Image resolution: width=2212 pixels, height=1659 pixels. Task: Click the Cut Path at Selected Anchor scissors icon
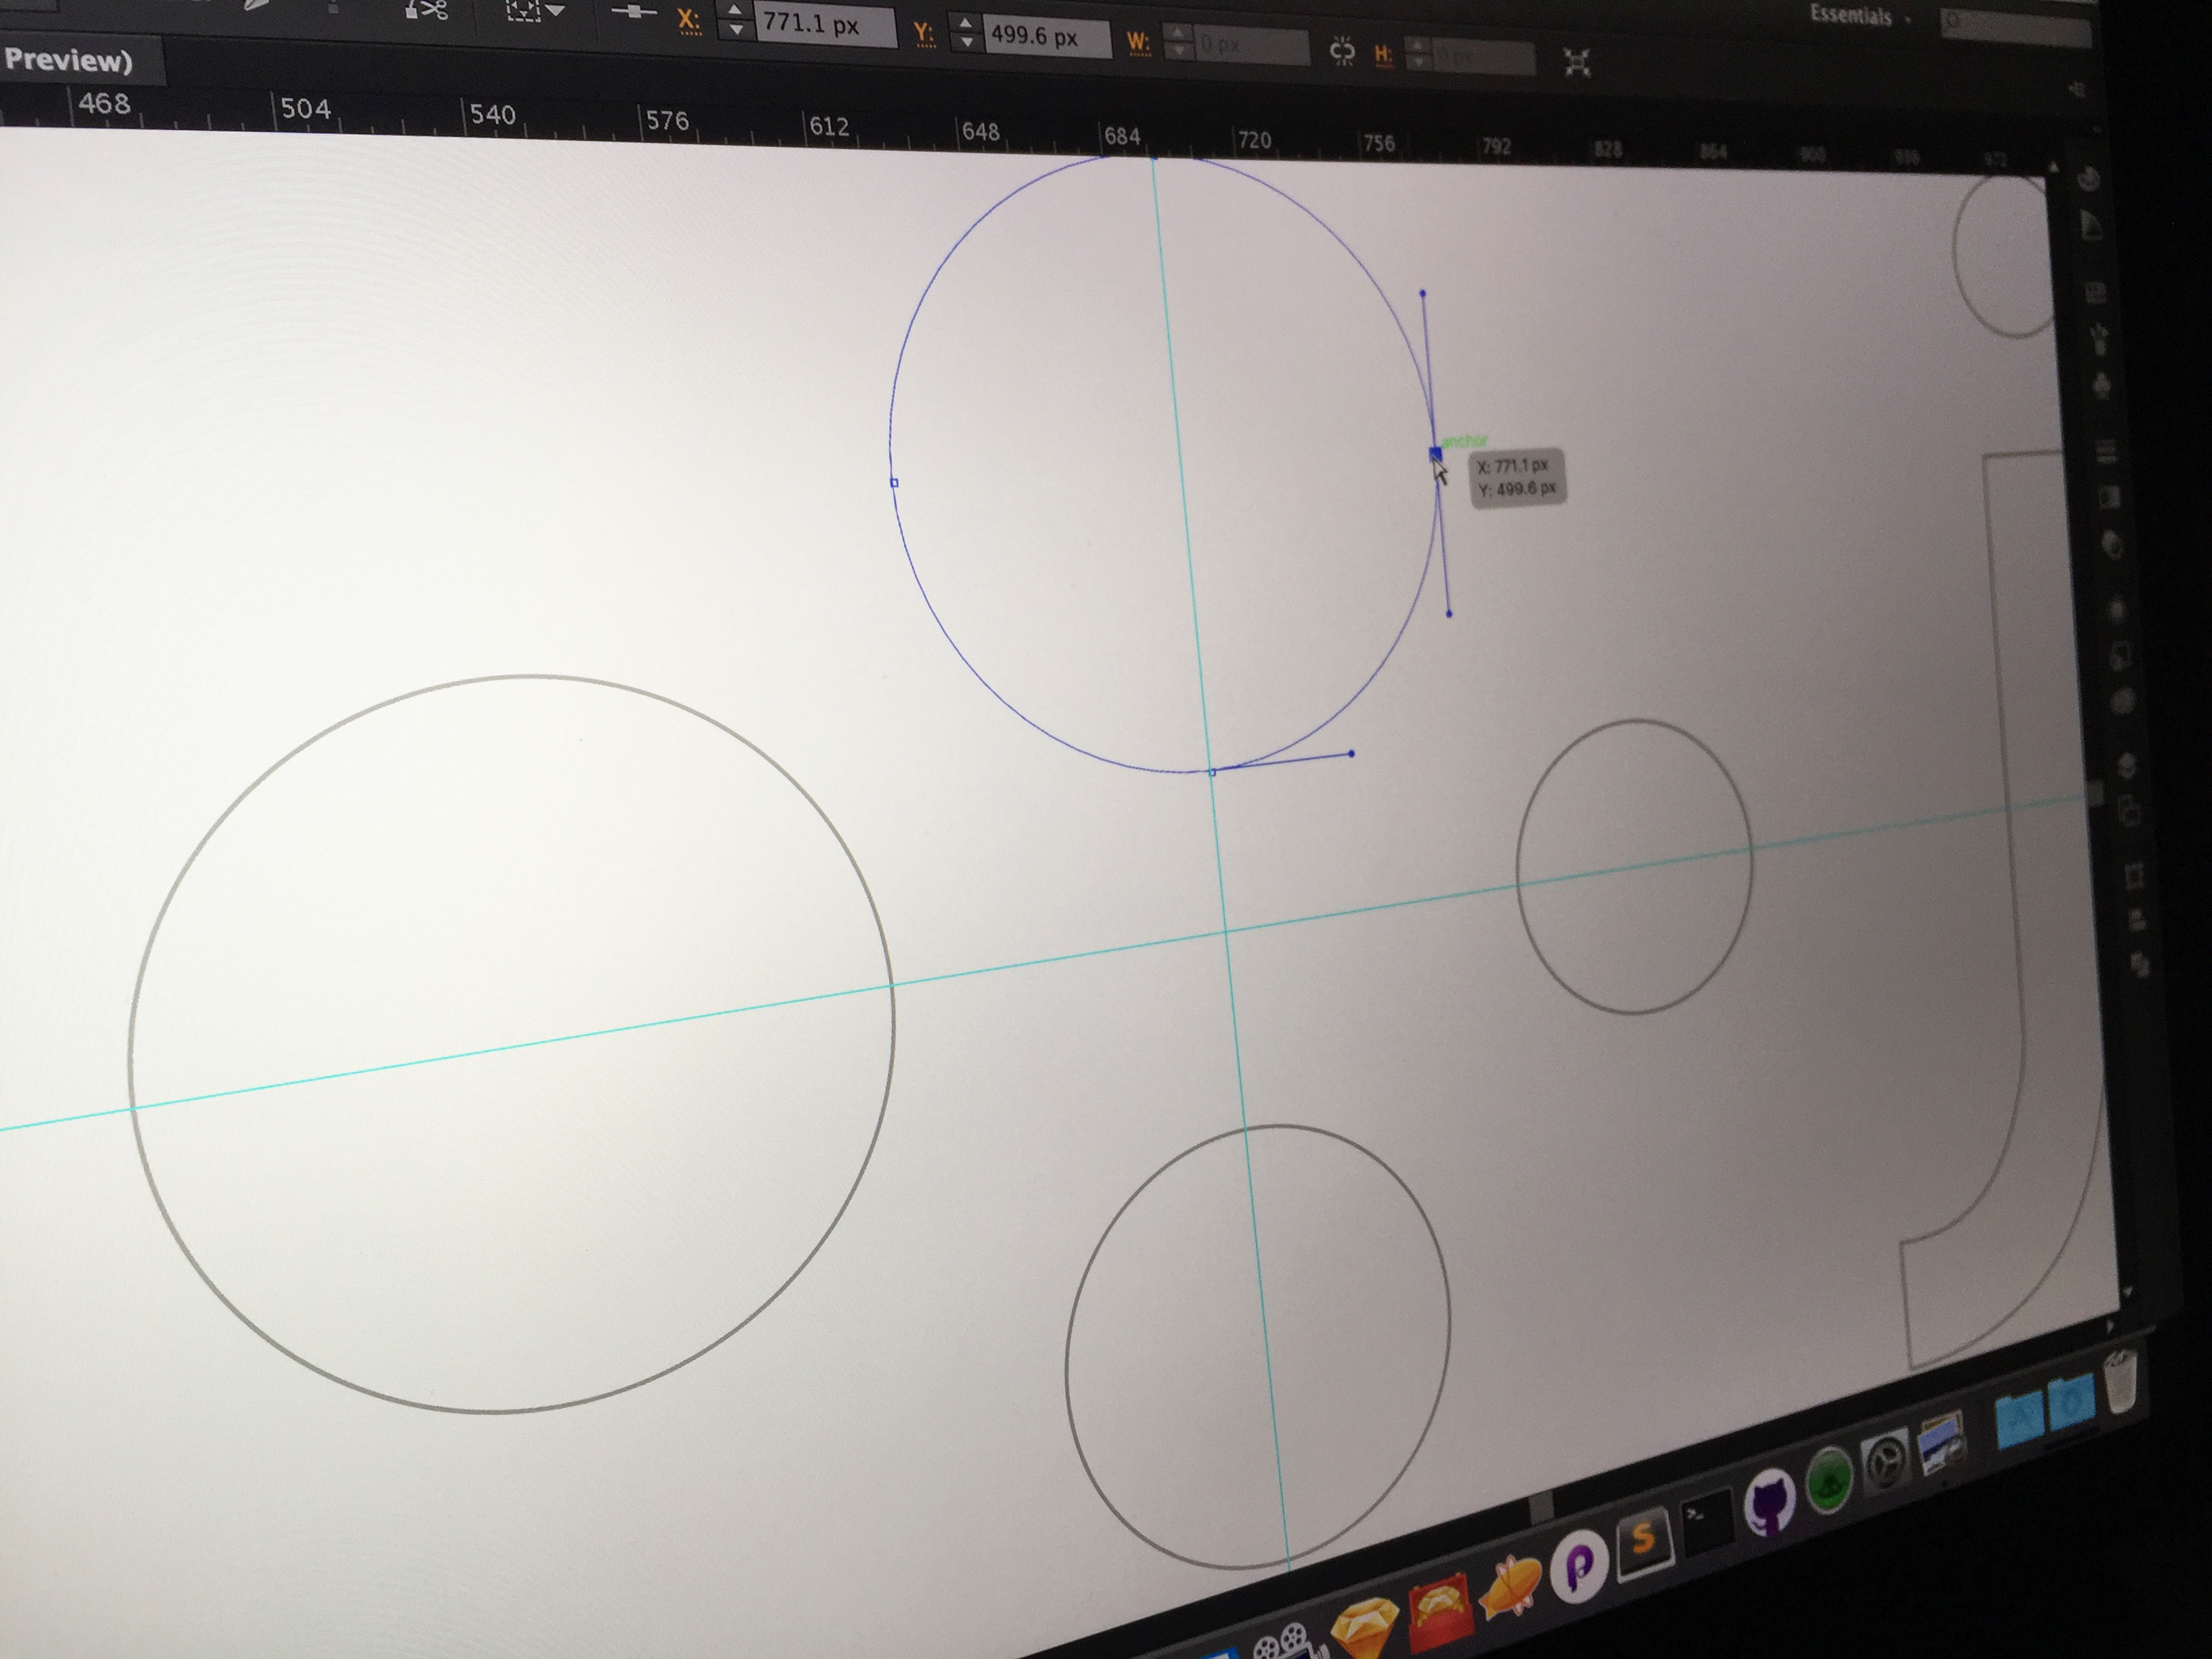point(426,10)
